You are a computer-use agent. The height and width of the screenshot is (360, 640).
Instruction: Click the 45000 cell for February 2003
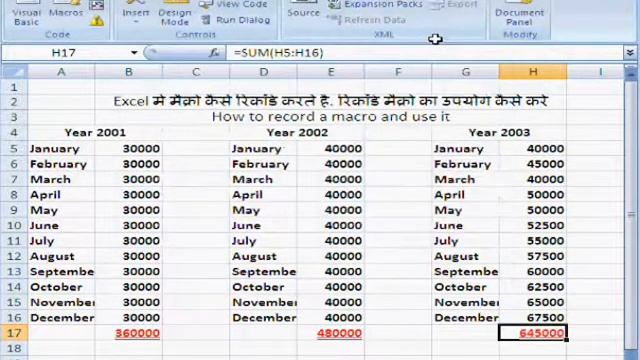(x=533, y=164)
